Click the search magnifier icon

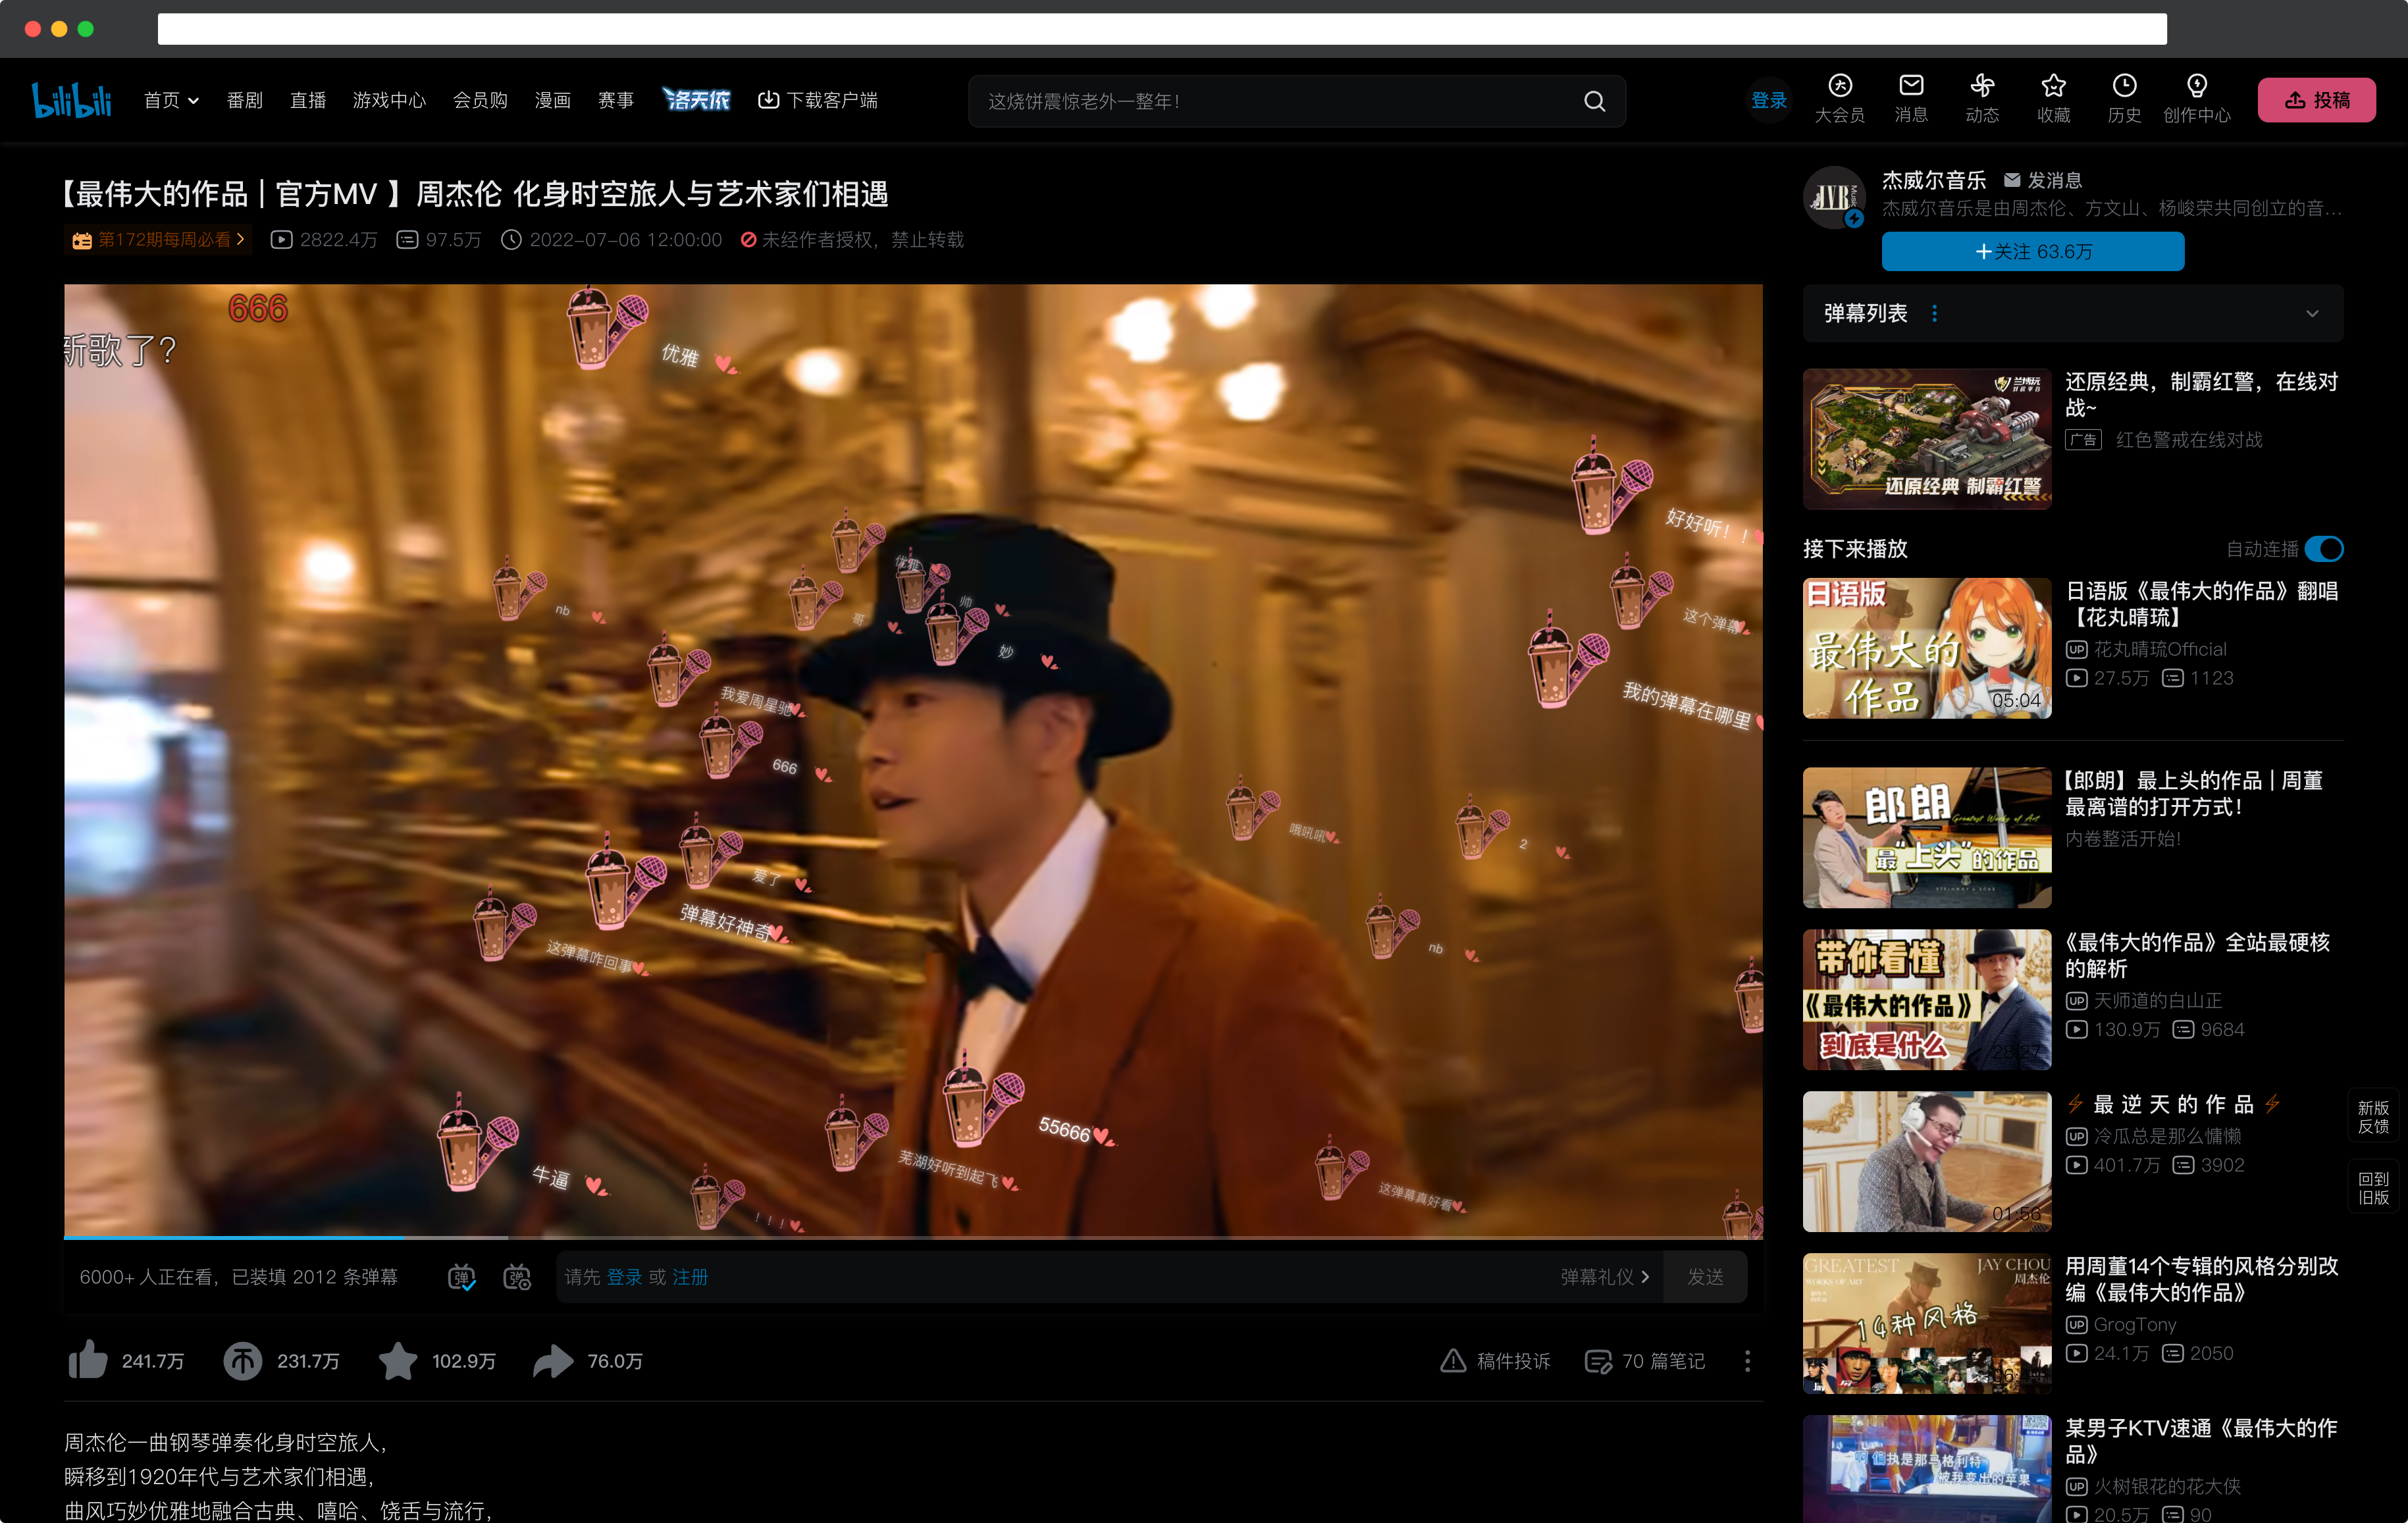click(1594, 101)
